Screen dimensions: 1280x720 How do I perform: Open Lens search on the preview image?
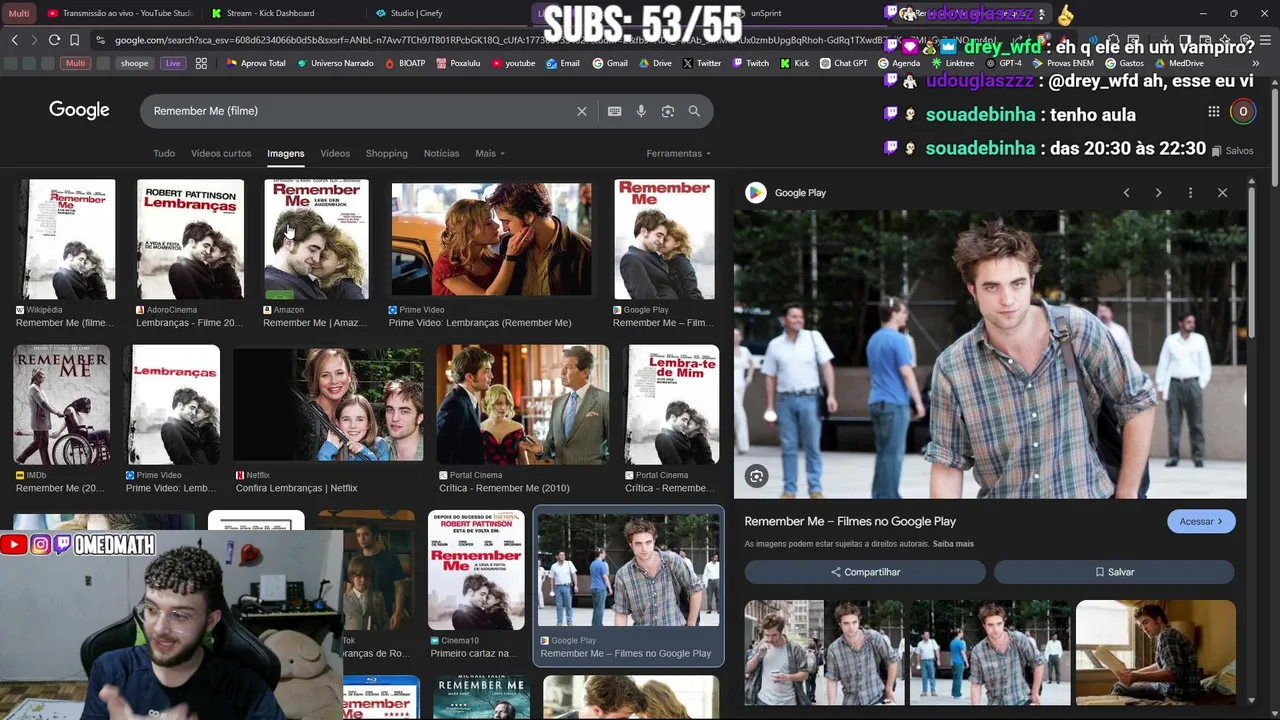coord(757,477)
